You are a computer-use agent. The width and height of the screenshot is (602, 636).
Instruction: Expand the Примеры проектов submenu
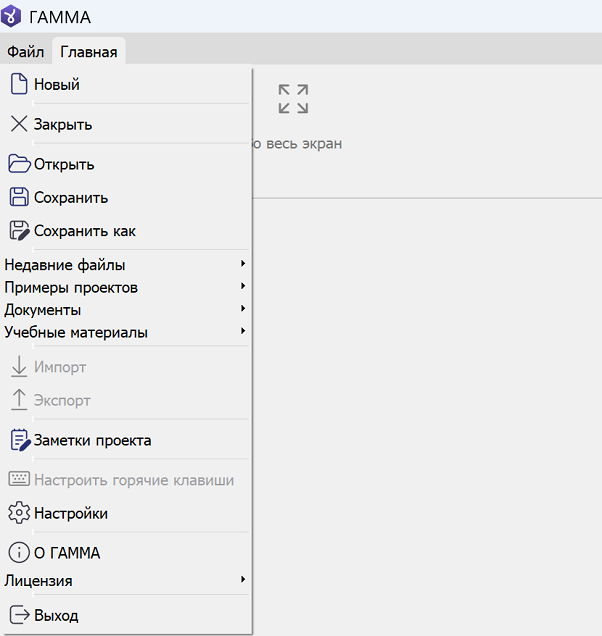click(242, 287)
